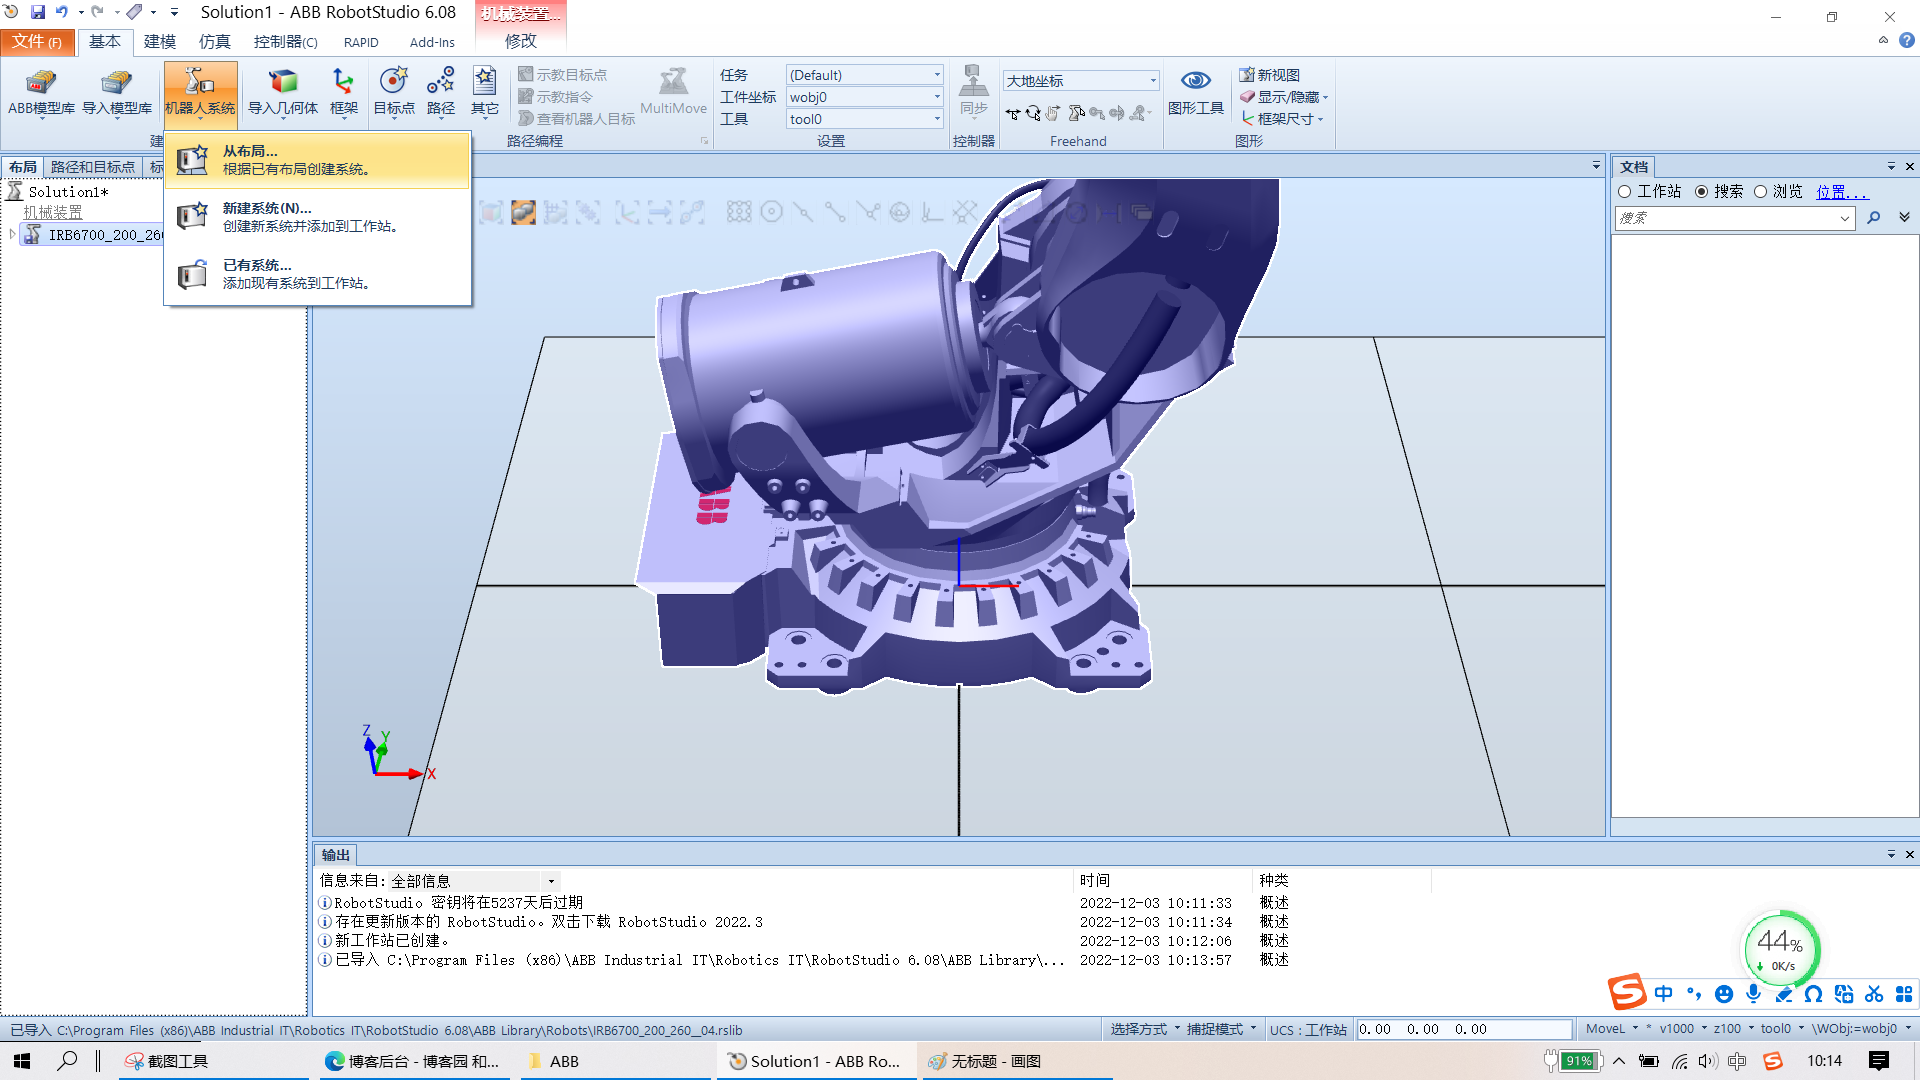The width and height of the screenshot is (1920, 1080).
Task: Expand the IRB6700_200_26 tree node
Action: coord(12,235)
